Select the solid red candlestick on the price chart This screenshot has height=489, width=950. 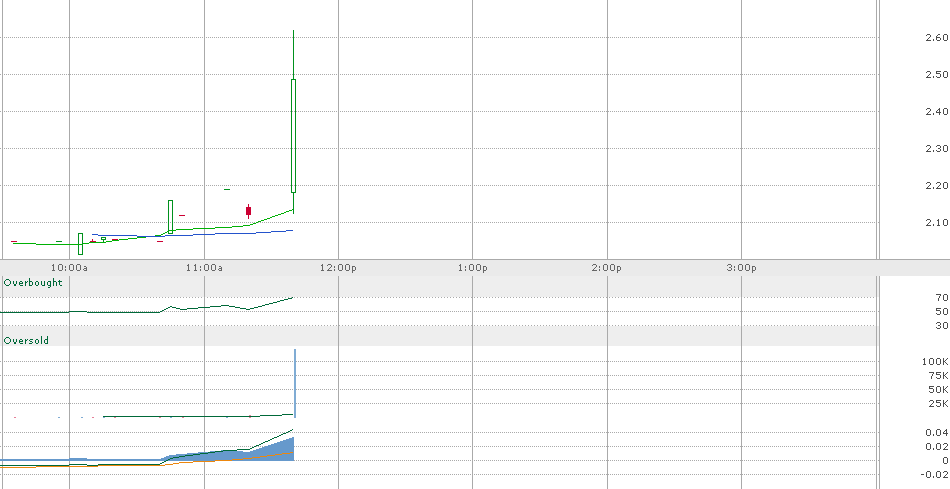pyautogui.click(x=248, y=211)
